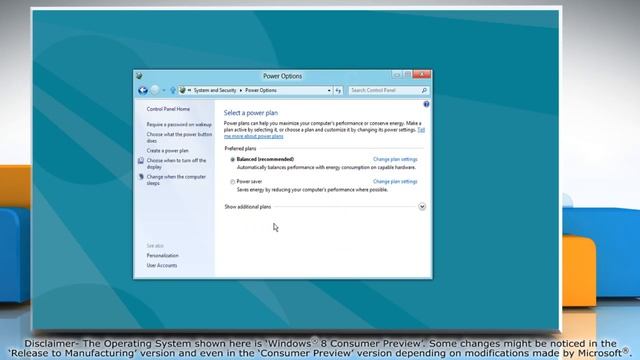Change plan settings for Power saver plan

point(395,182)
